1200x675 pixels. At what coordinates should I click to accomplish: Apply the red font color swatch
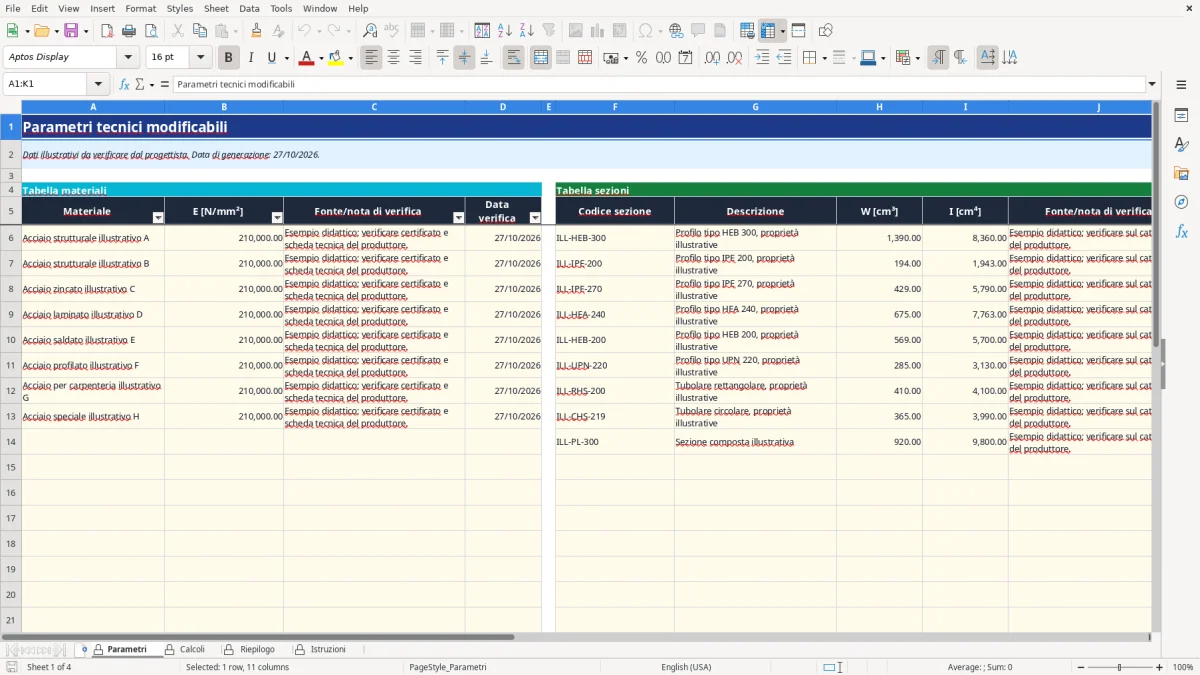(305, 58)
